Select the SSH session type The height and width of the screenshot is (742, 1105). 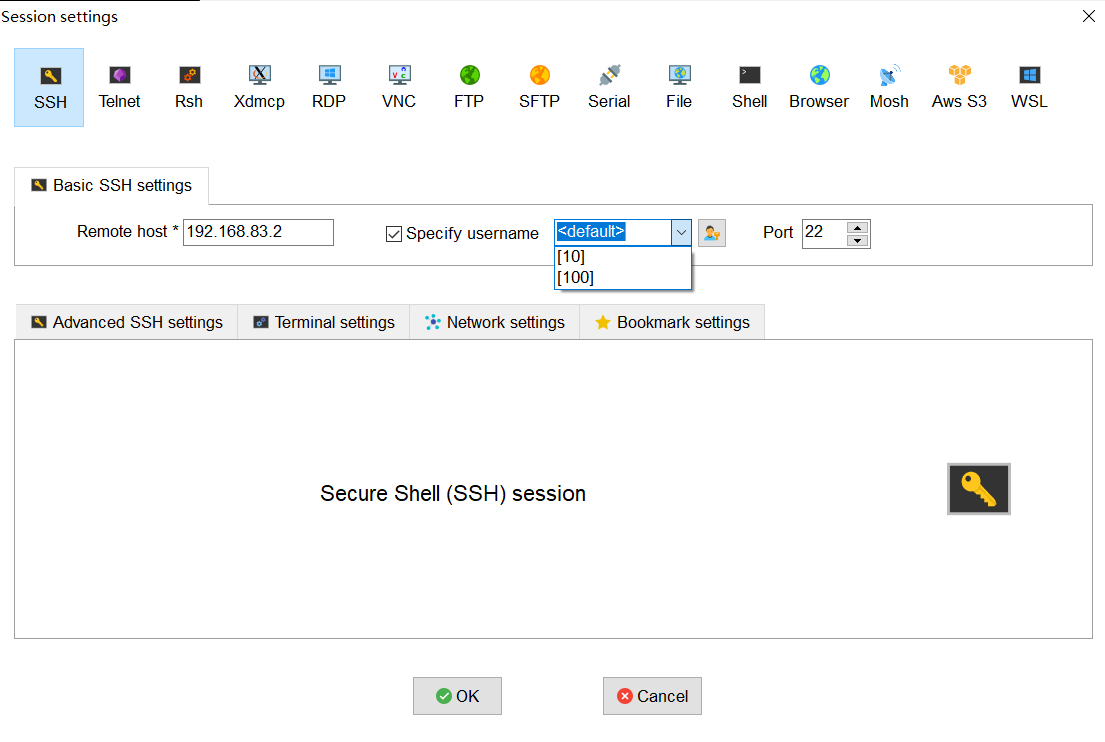[49, 87]
